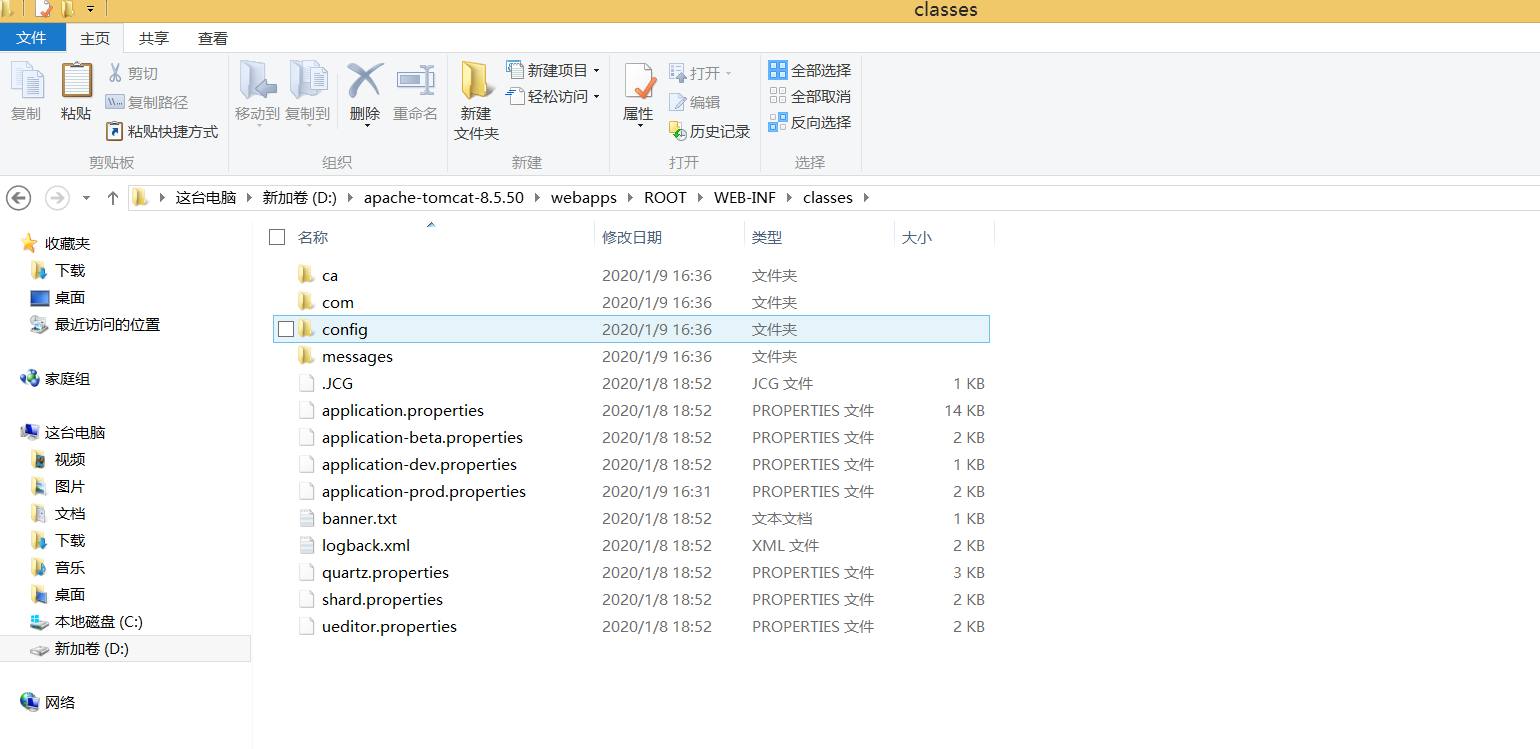Select Copy path (复制路径) in ribbon
The height and width of the screenshot is (749, 1540).
pos(147,102)
